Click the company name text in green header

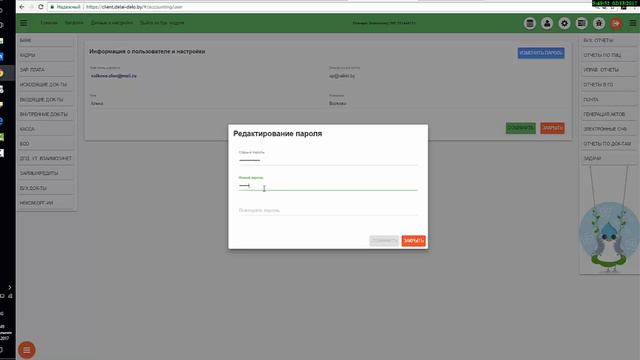pyautogui.click(x=384, y=23)
